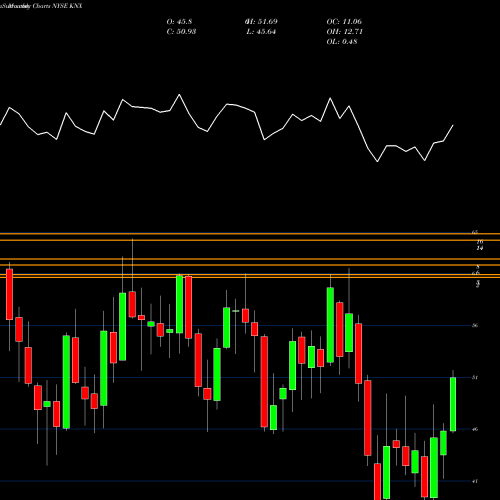Click the "C: 50.93" close value
The height and width of the screenshot is (500, 500).
[x=181, y=32]
